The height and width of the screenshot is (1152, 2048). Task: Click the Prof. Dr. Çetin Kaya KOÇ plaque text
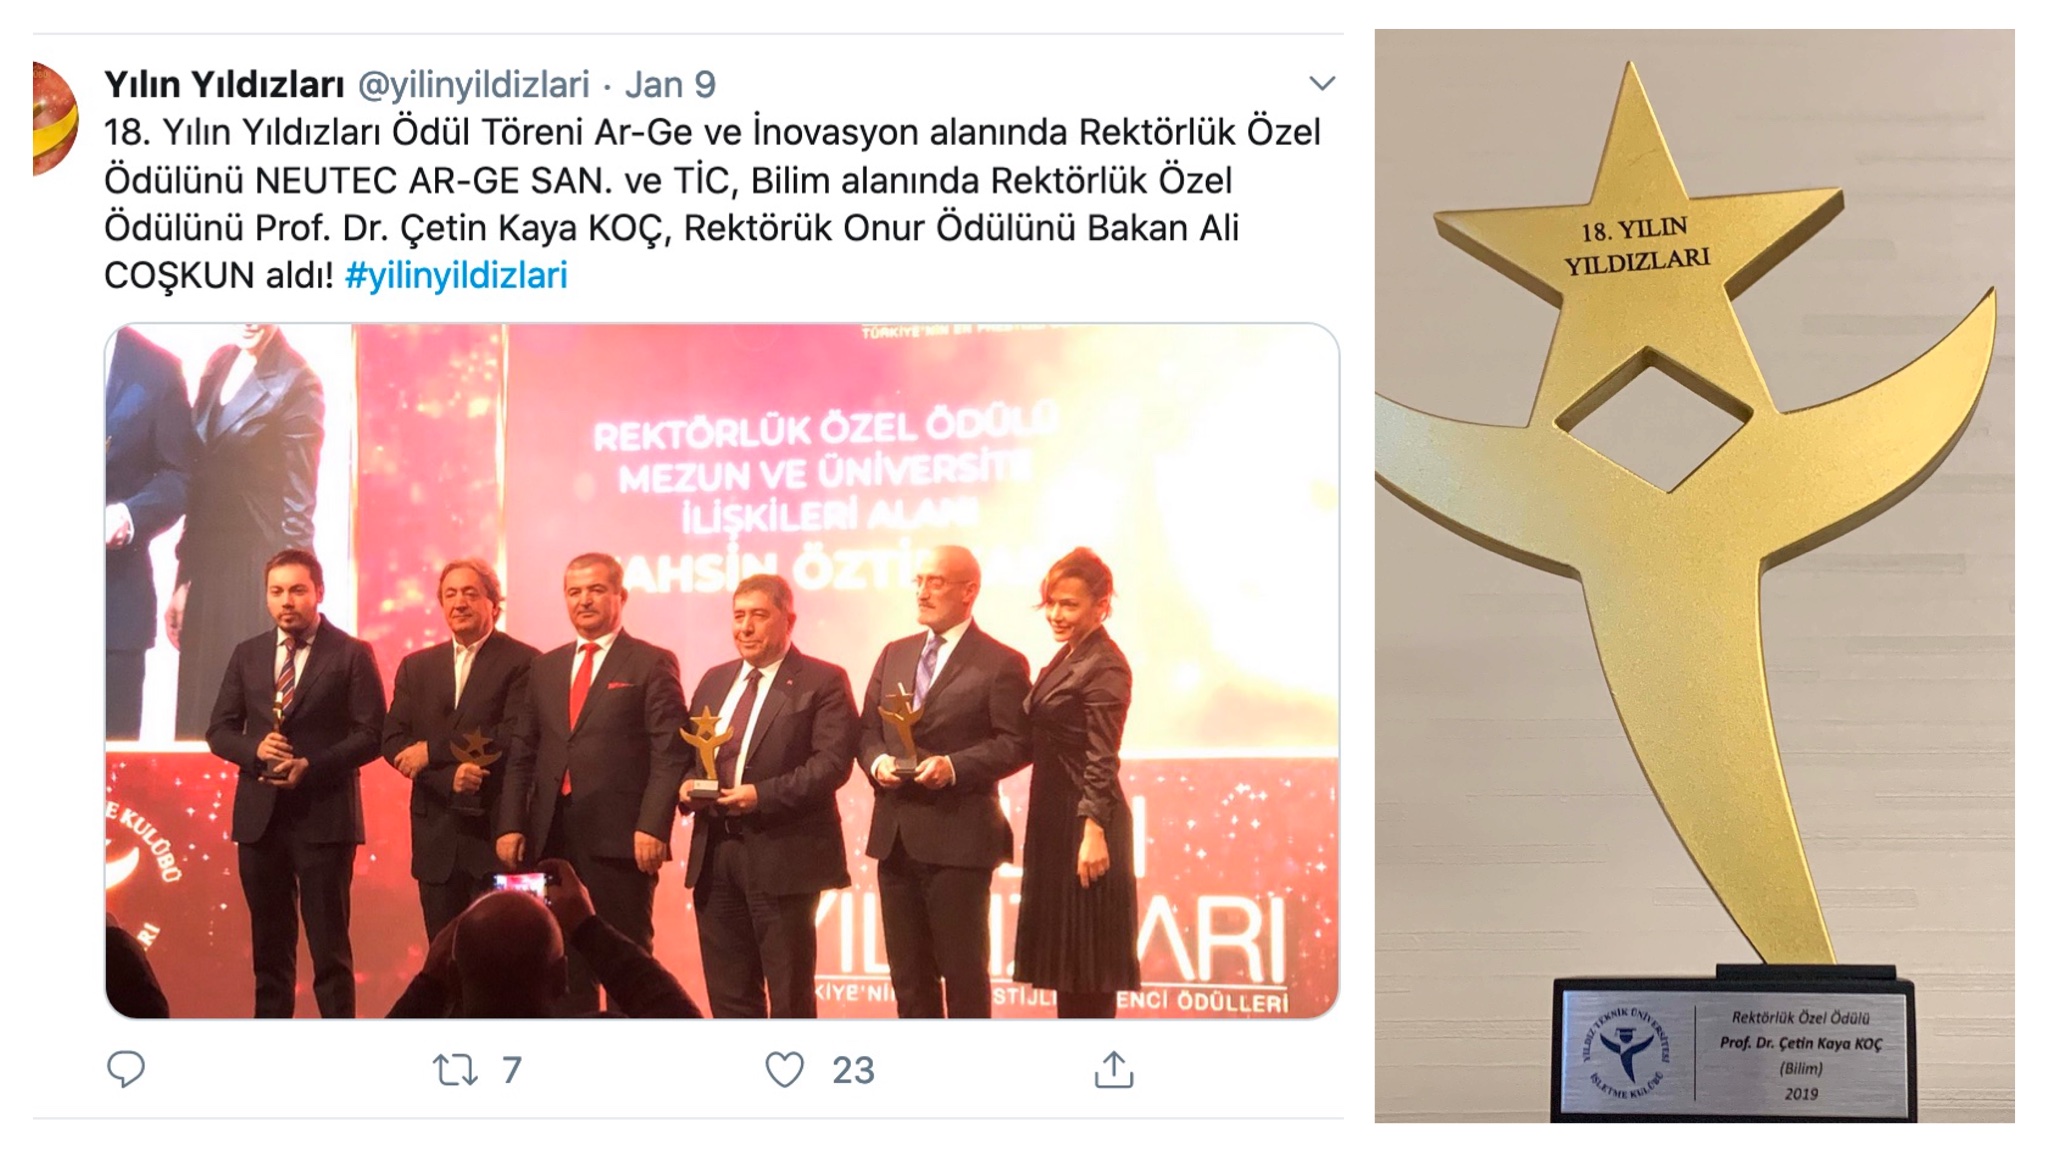pyautogui.click(x=1800, y=1043)
